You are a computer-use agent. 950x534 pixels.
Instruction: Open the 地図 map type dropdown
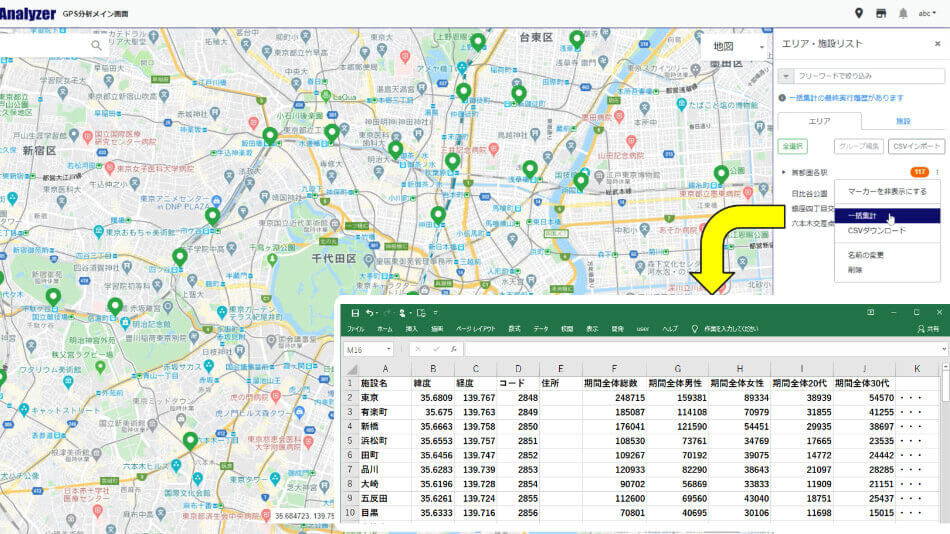click(x=733, y=46)
